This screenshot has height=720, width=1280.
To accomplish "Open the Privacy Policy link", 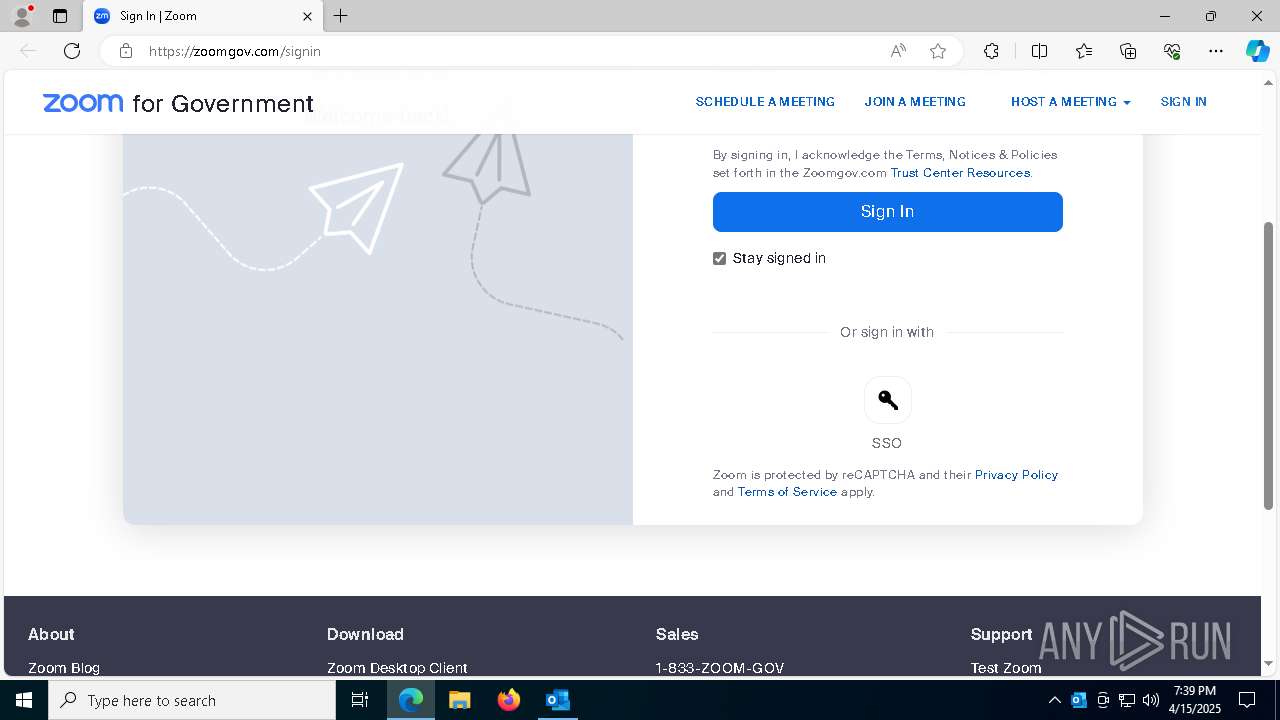I will pos(1016,475).
